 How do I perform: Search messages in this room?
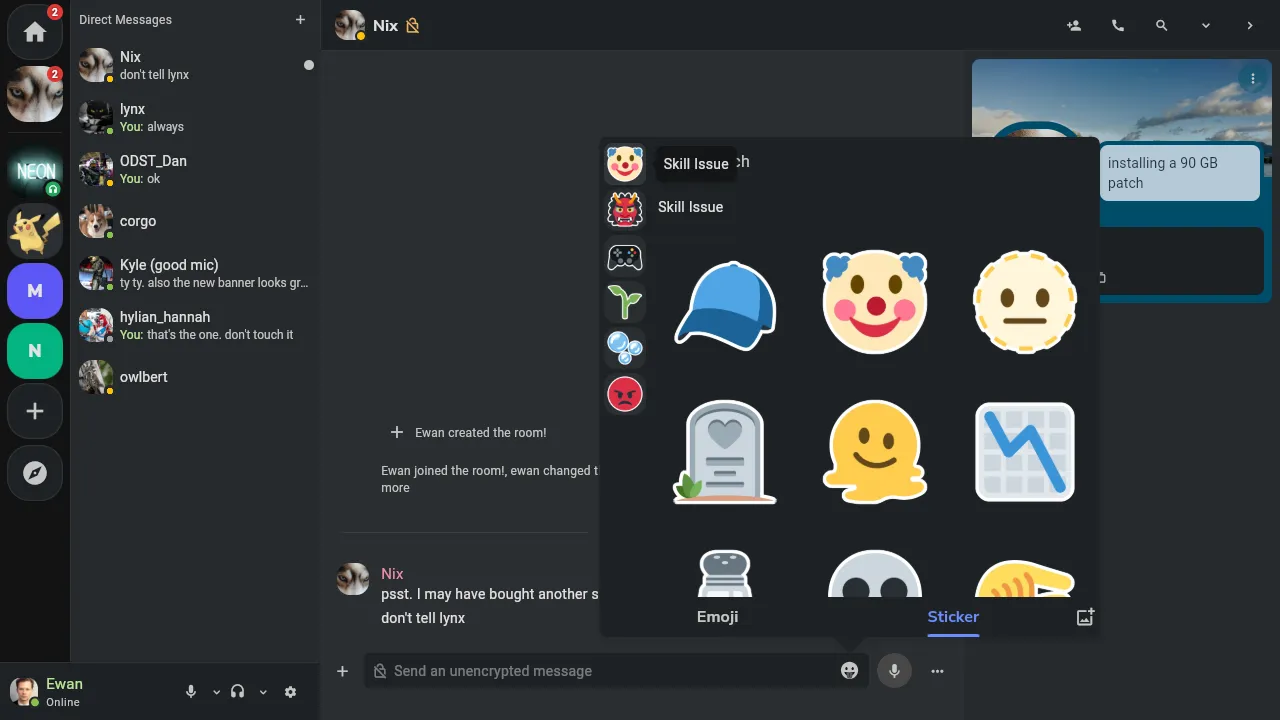[1162, 26]
